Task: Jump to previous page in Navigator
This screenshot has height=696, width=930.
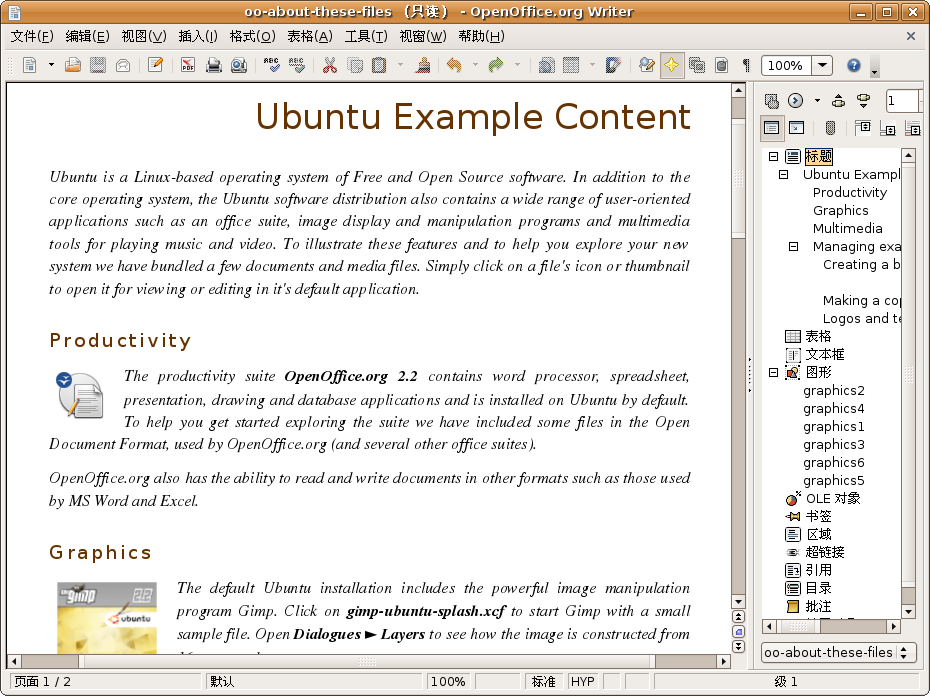Action: pos(838,101)
